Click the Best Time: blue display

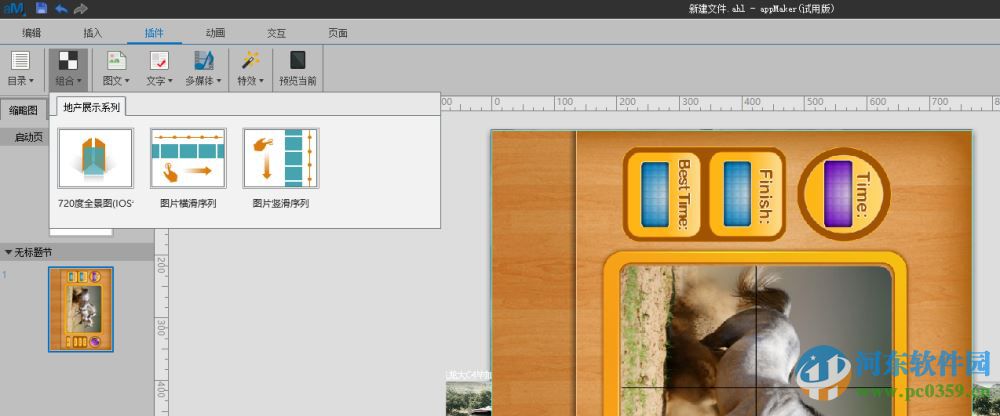(654, 195)
